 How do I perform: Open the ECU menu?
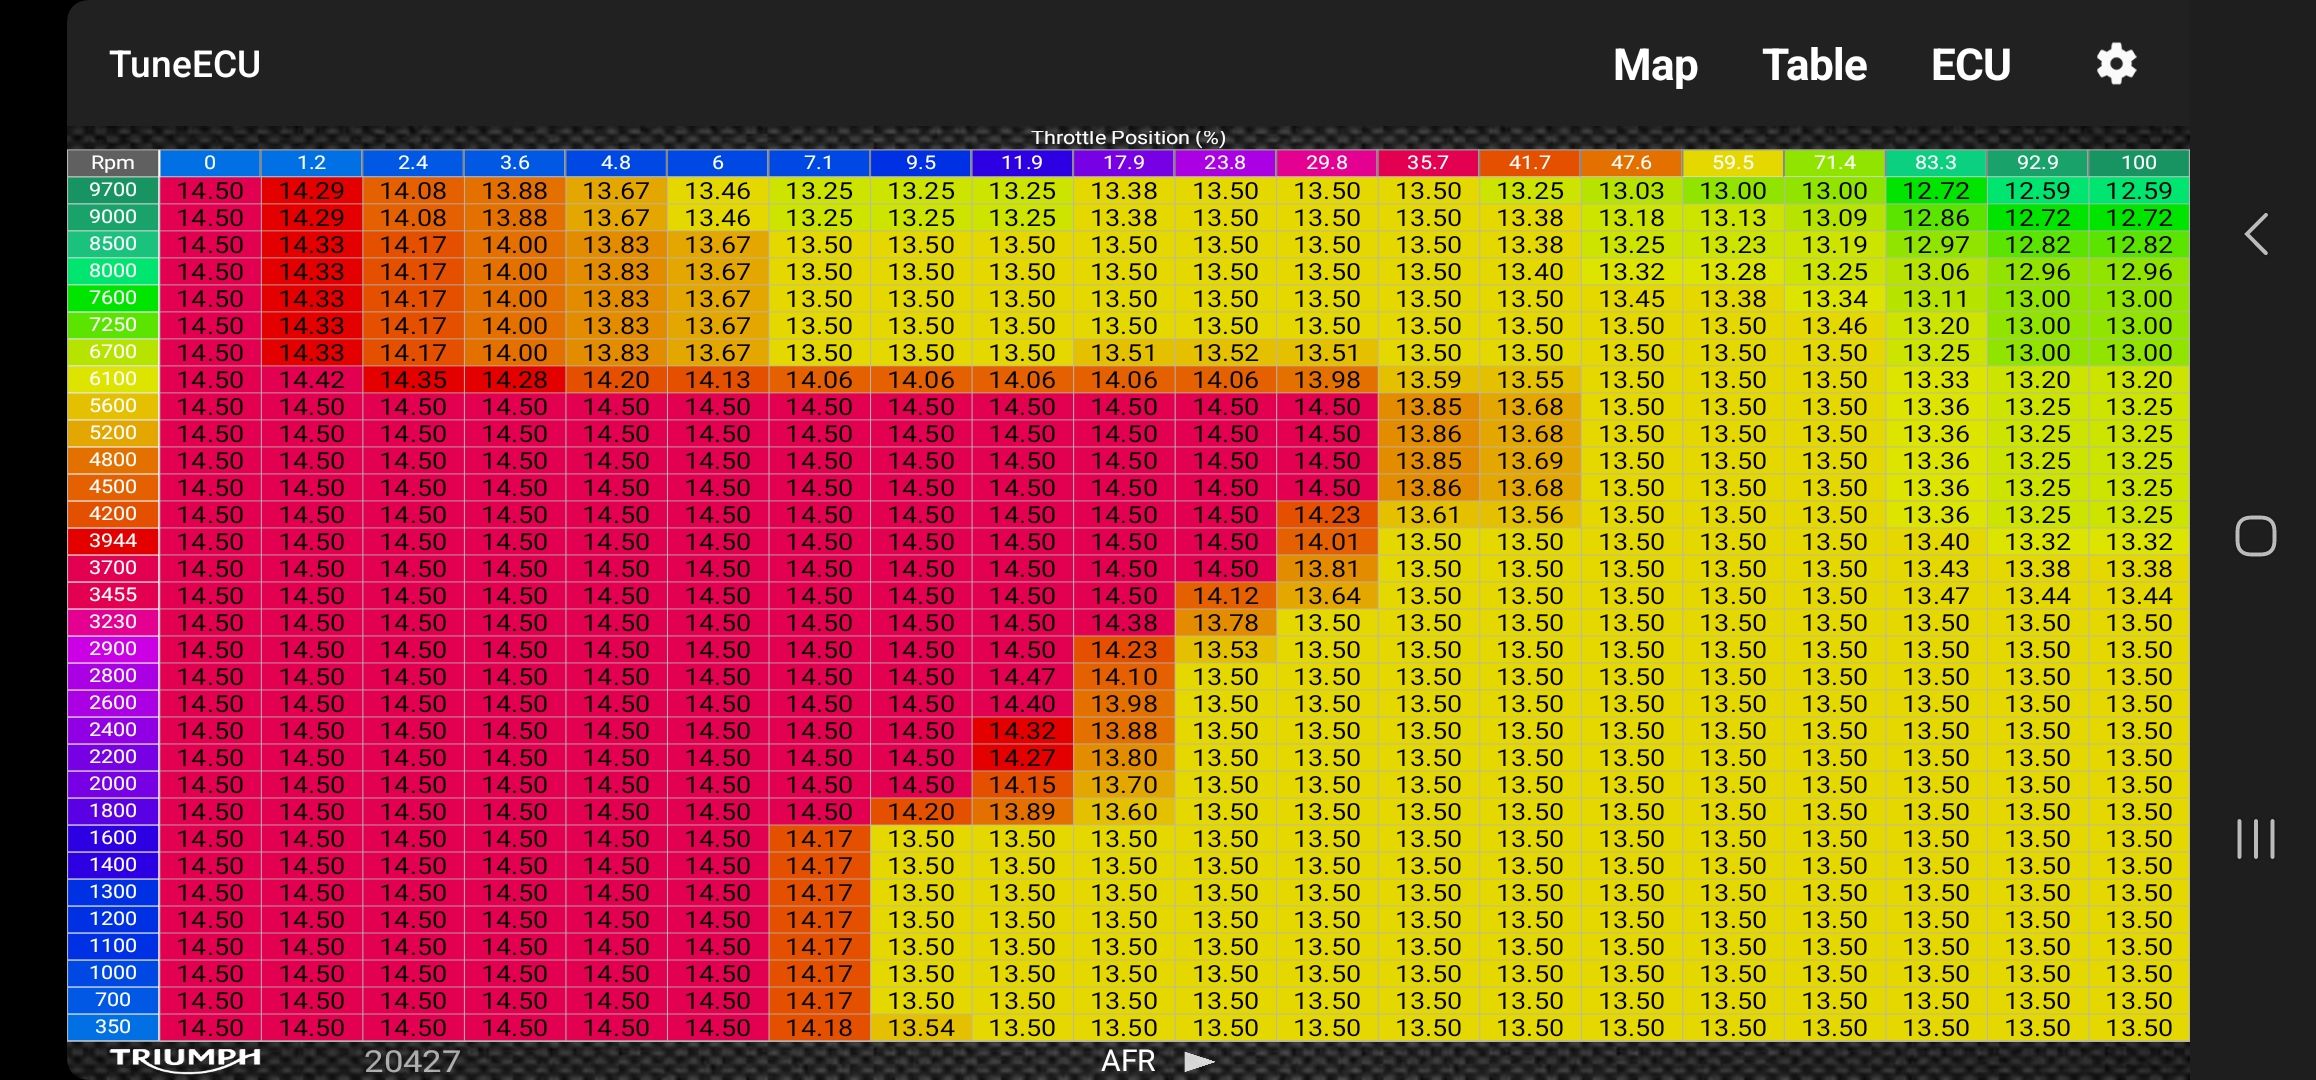[1970, 65]
